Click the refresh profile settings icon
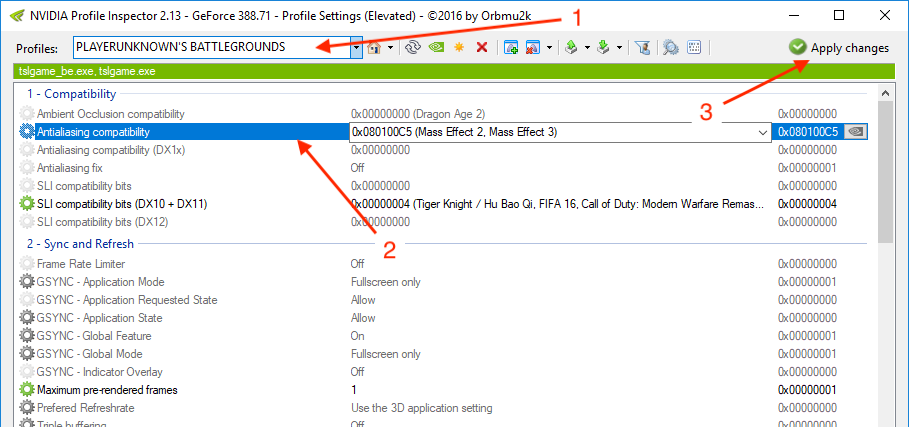The width and height of the screenshot is (909, 427). [x=412, y=48]
